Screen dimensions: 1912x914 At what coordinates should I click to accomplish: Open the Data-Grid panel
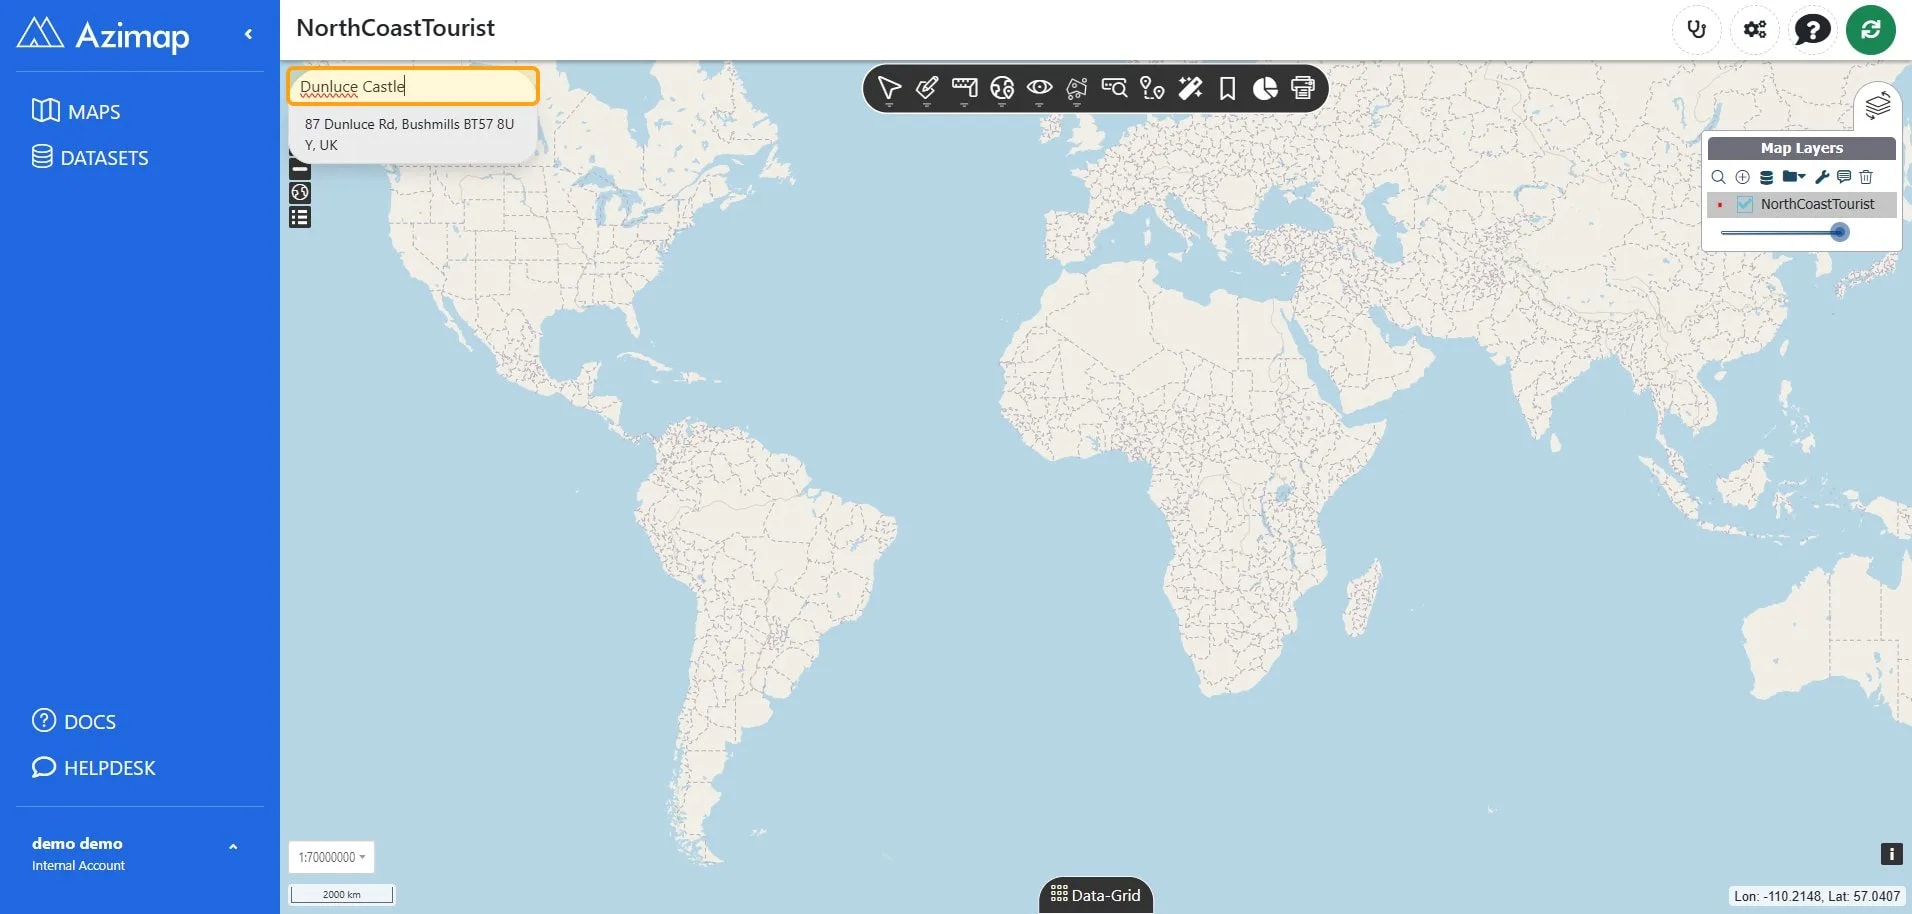coord(1096,895)
